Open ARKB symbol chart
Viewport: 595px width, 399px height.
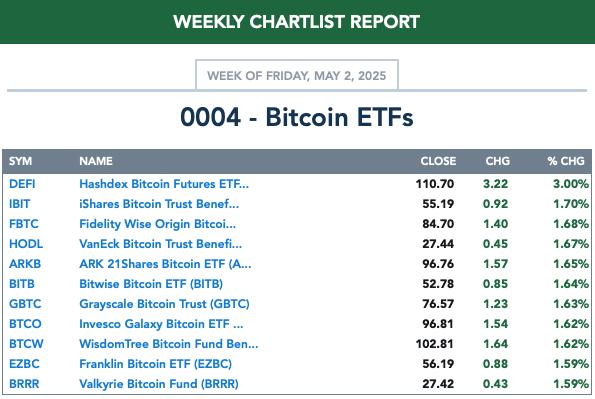click(x=25, y=264)
